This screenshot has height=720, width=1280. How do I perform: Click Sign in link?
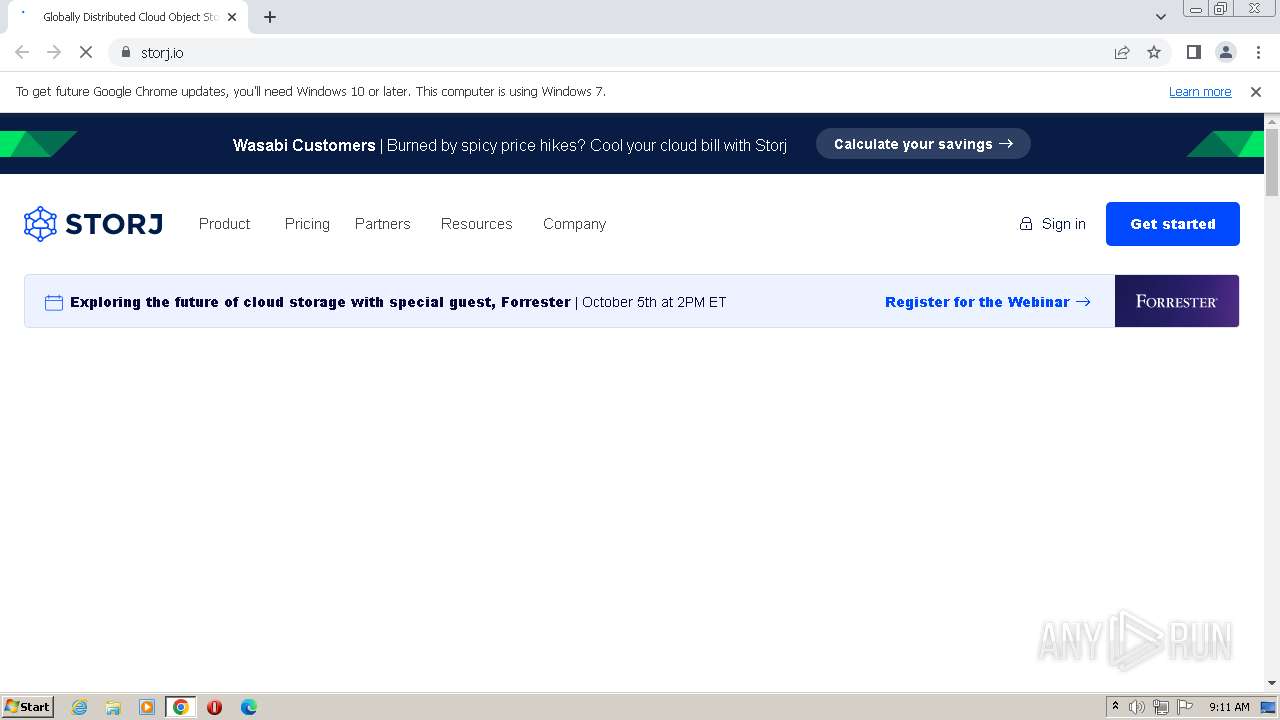[x=1052, y=224]
